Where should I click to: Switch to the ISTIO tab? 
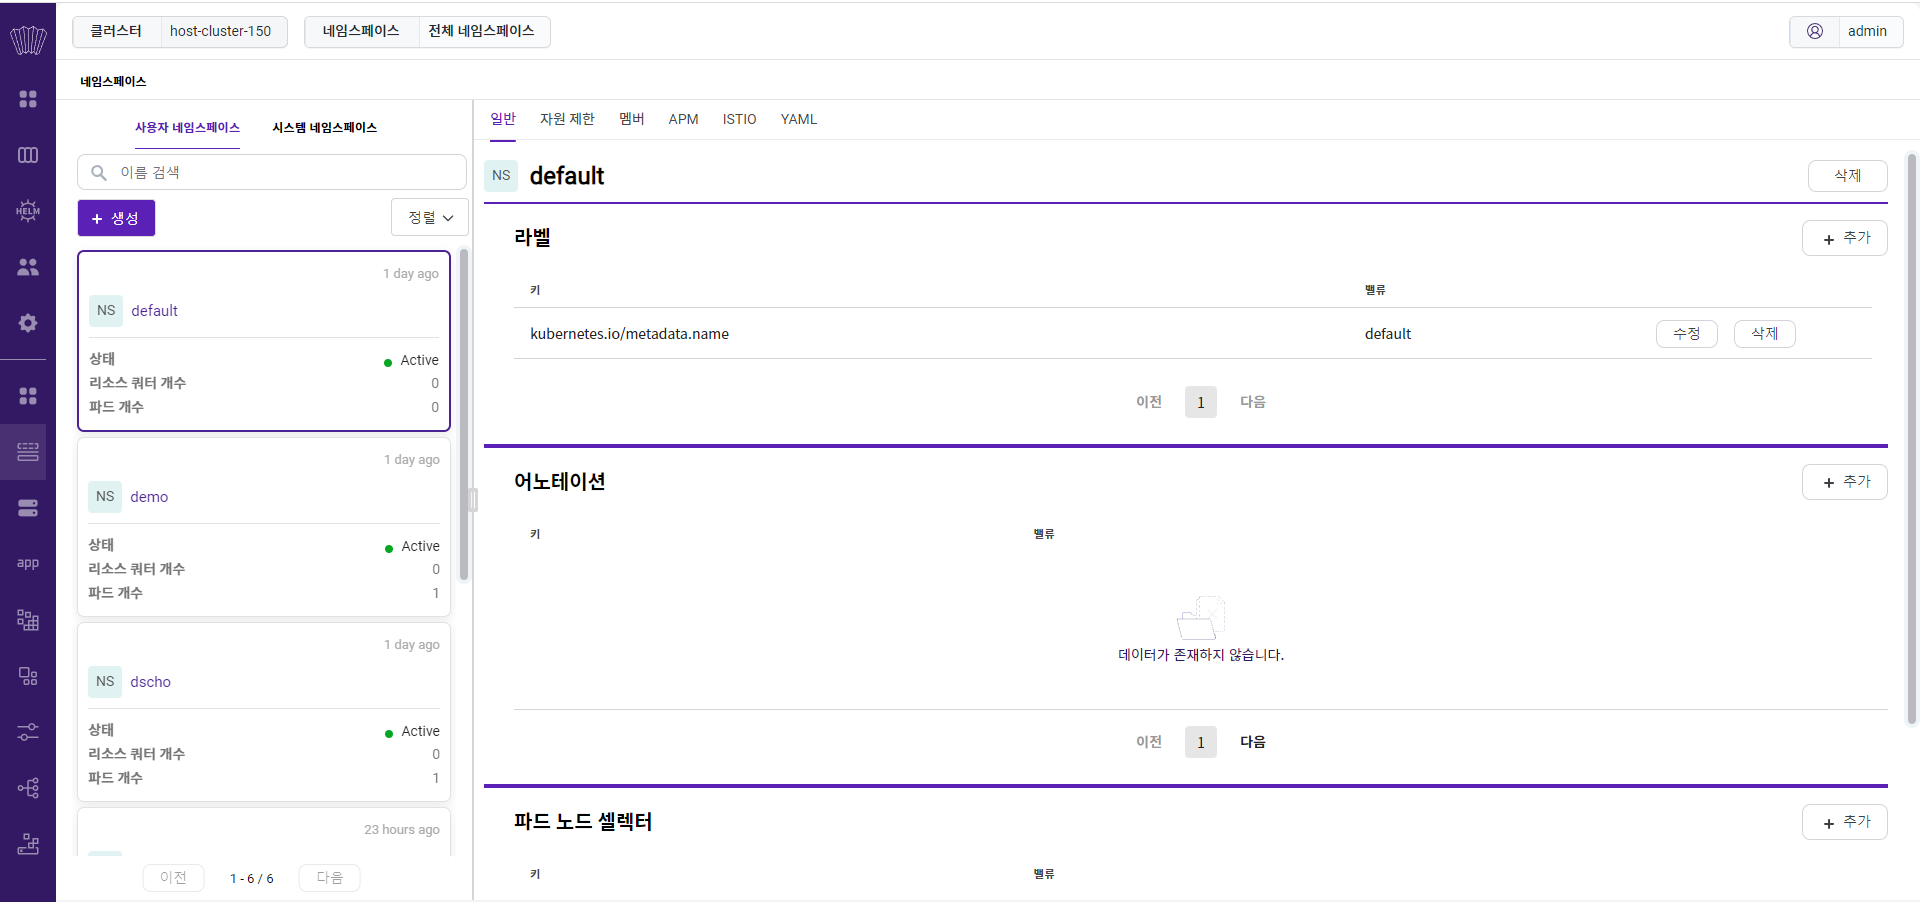pyautogui.click(x=739, y=119)
